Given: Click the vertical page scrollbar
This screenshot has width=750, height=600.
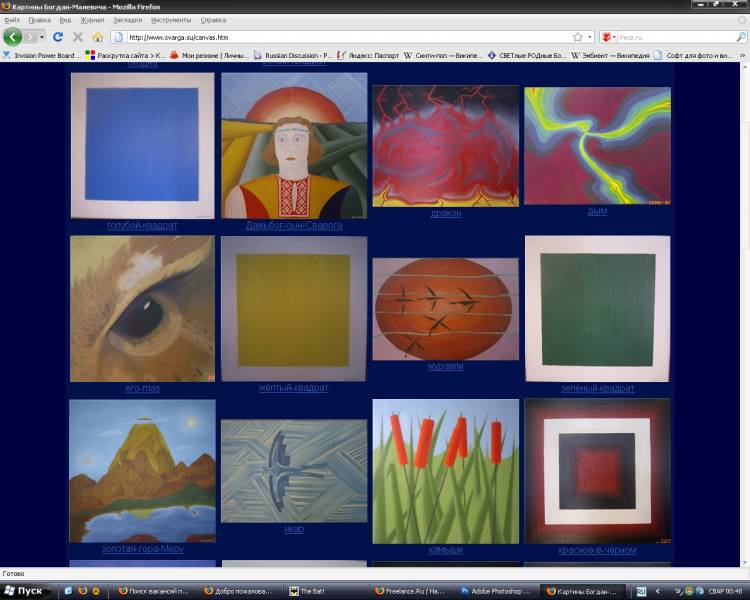Looking at the screenshot, I should [745, 315].
